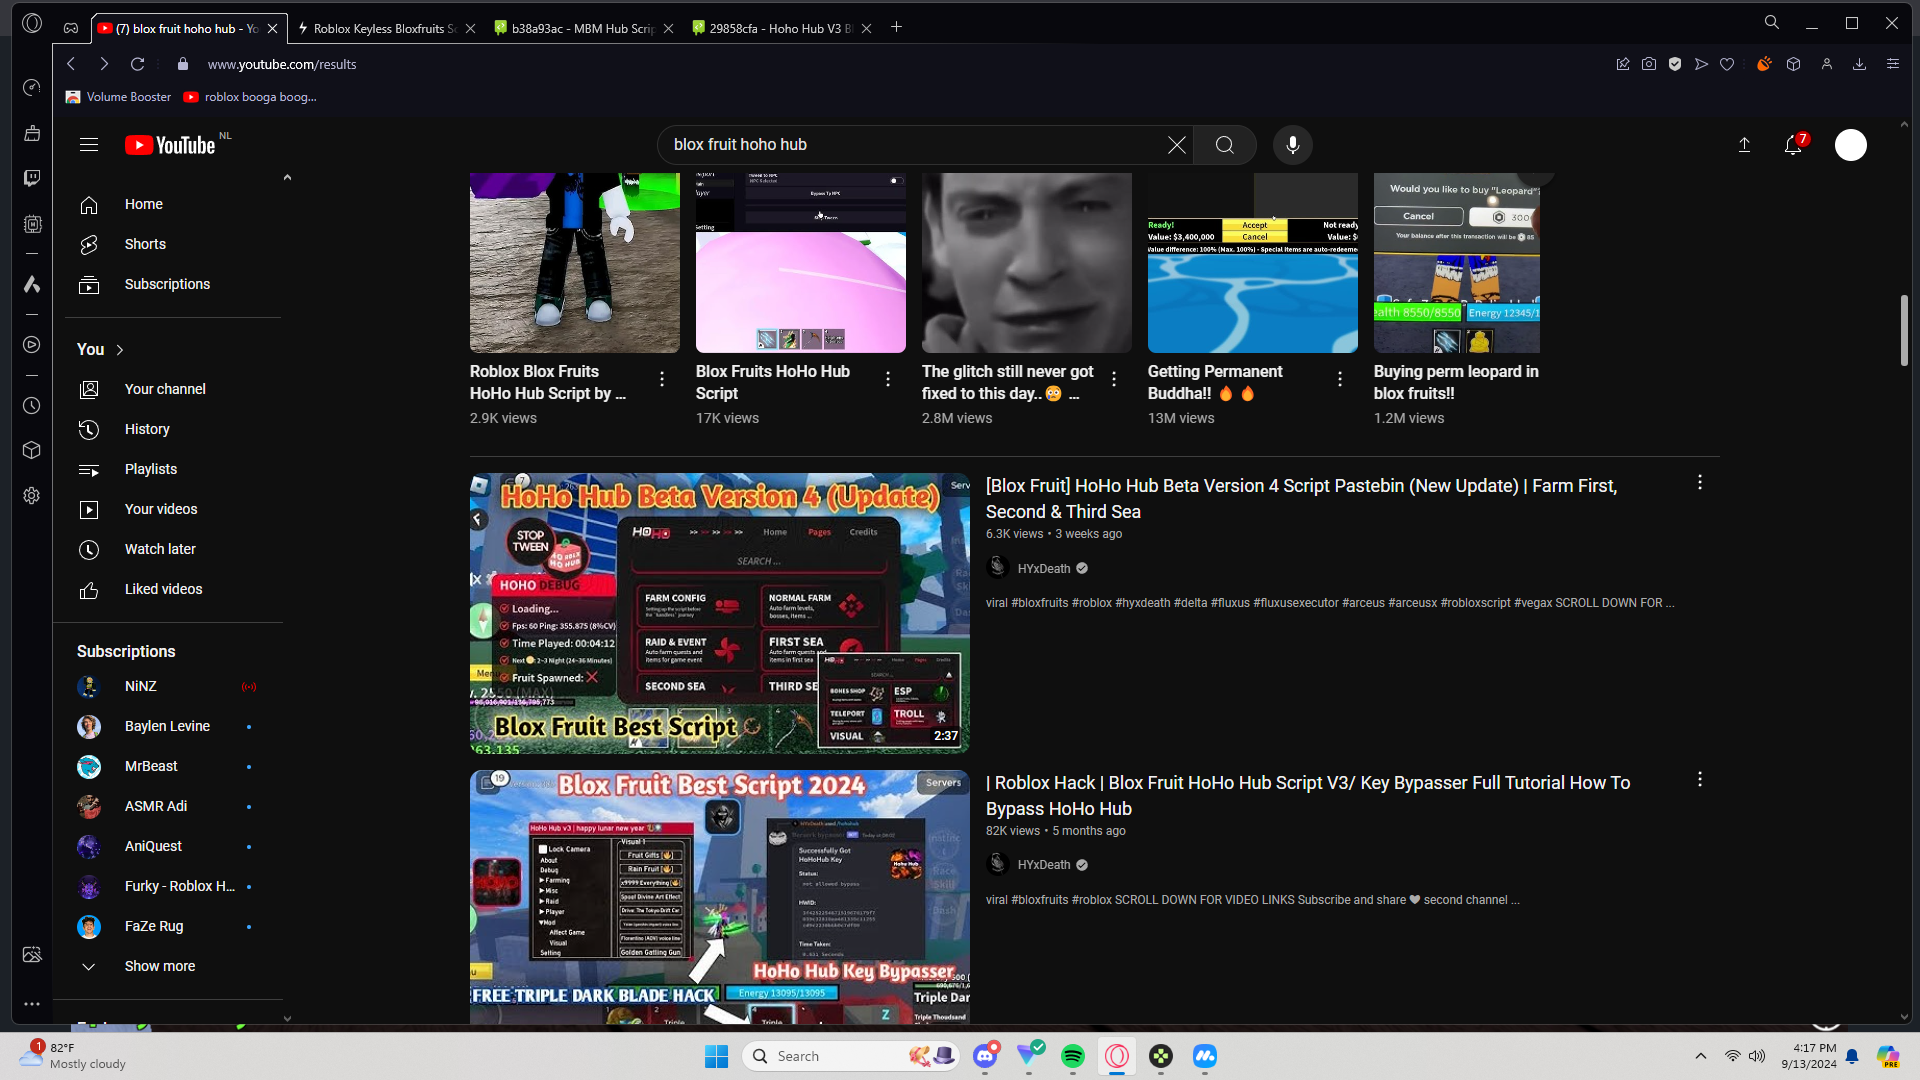Open roblox booga boog bookmark
Viewport: 1920px width, 1080px height.
pos(250,97)
